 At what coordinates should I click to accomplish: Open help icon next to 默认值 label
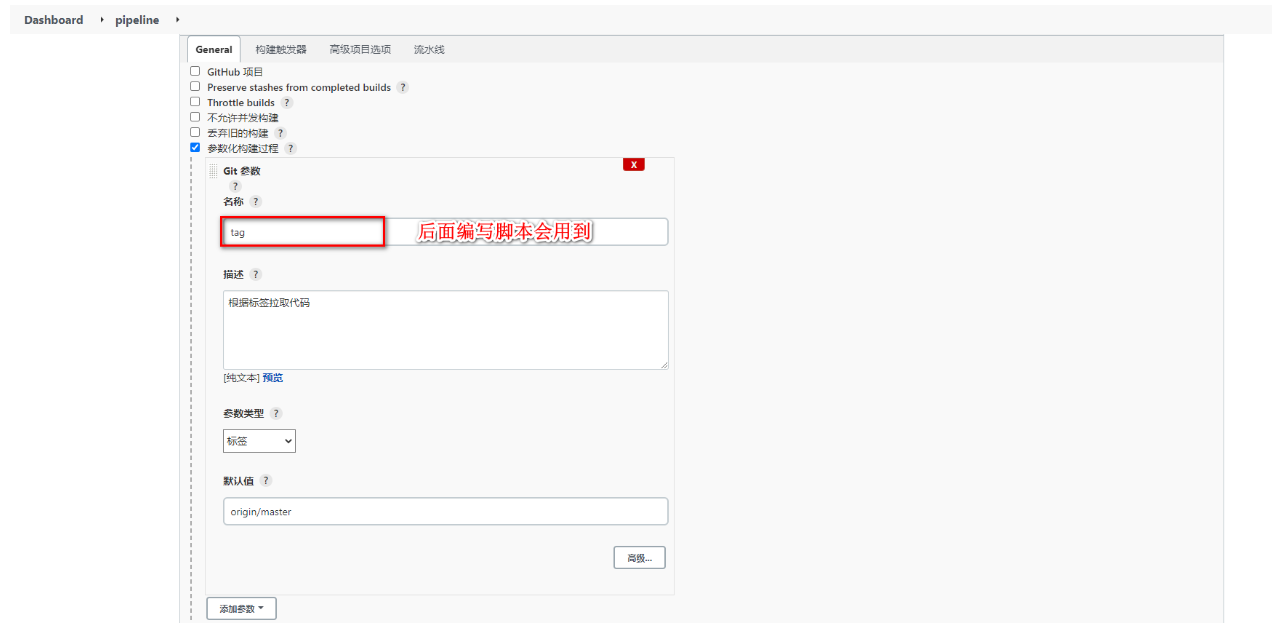[x=265, y=480]
